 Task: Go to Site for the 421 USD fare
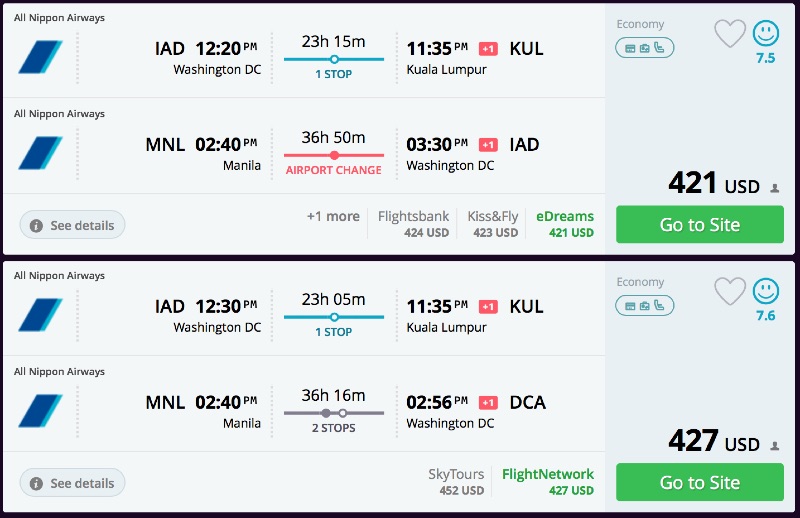point(698,225)
